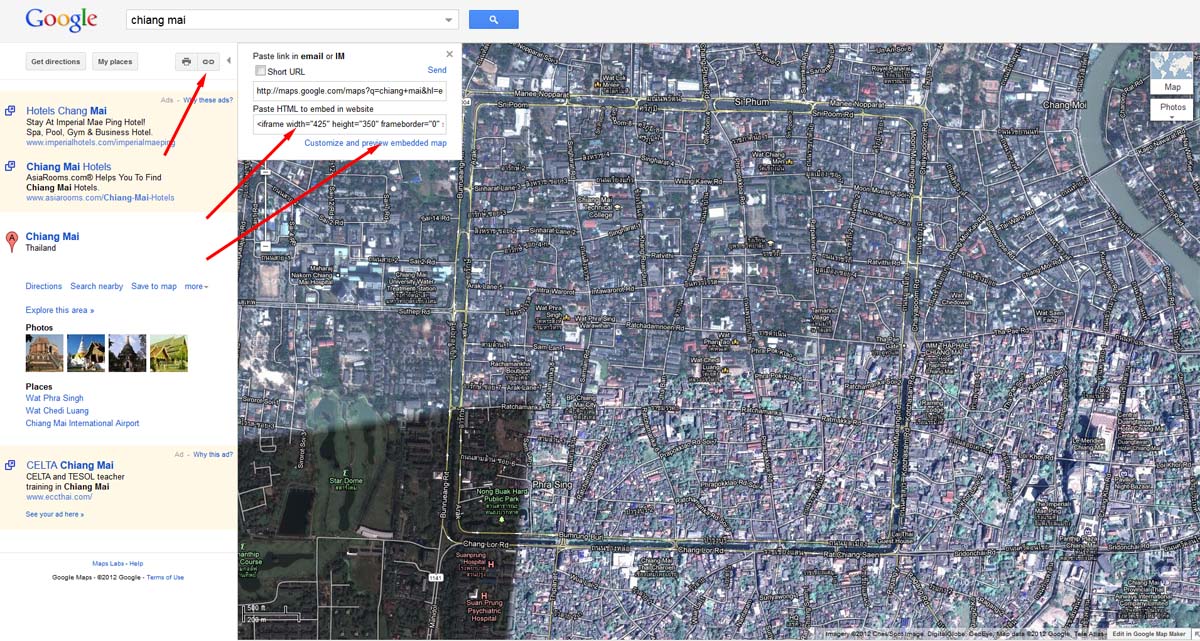
Task: Open Terms of Use footer link
Action: (165, 577)
